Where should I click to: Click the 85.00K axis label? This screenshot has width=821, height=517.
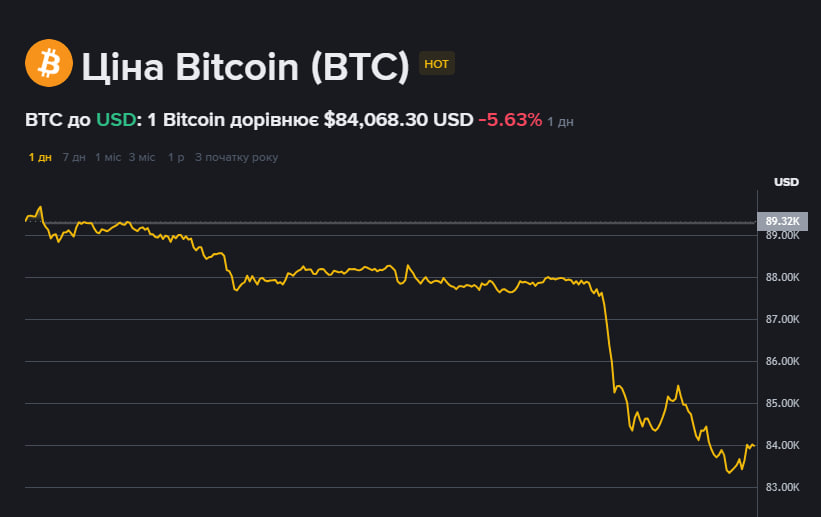coord(782,403)
